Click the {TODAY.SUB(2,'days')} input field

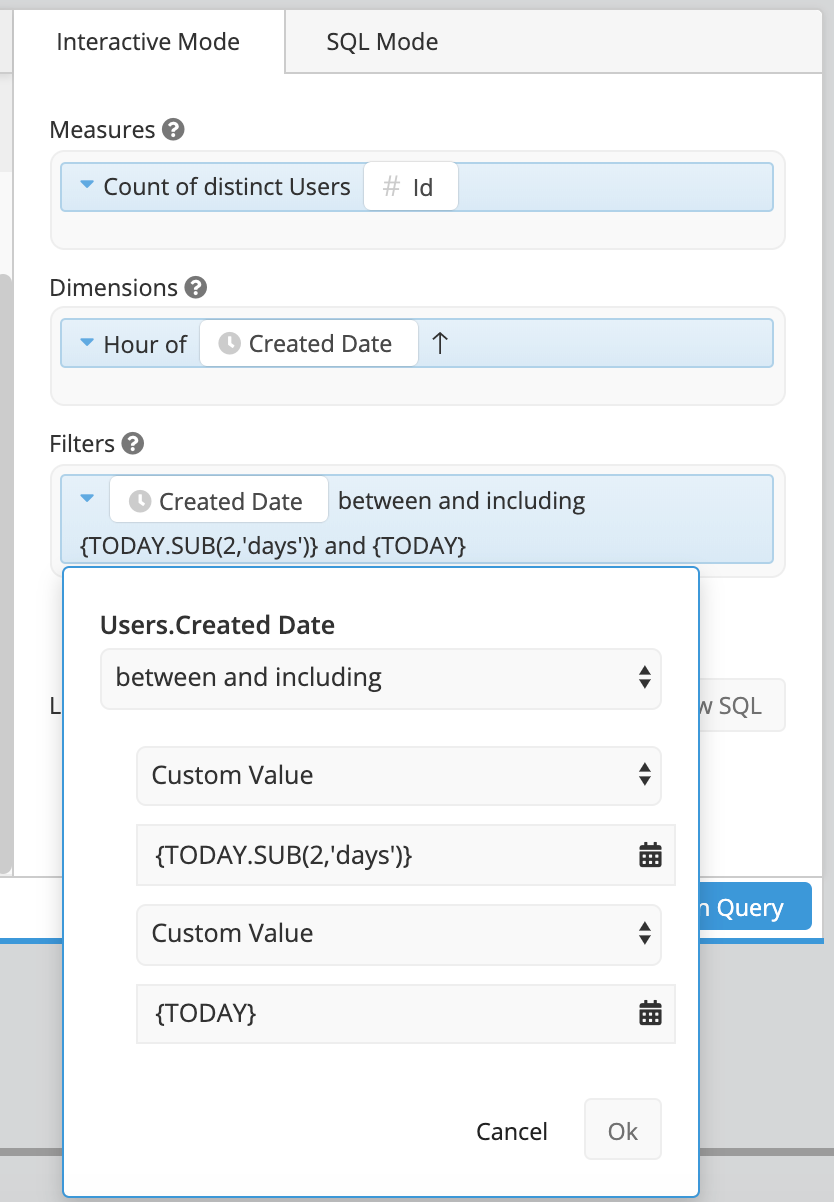[406, 855]
